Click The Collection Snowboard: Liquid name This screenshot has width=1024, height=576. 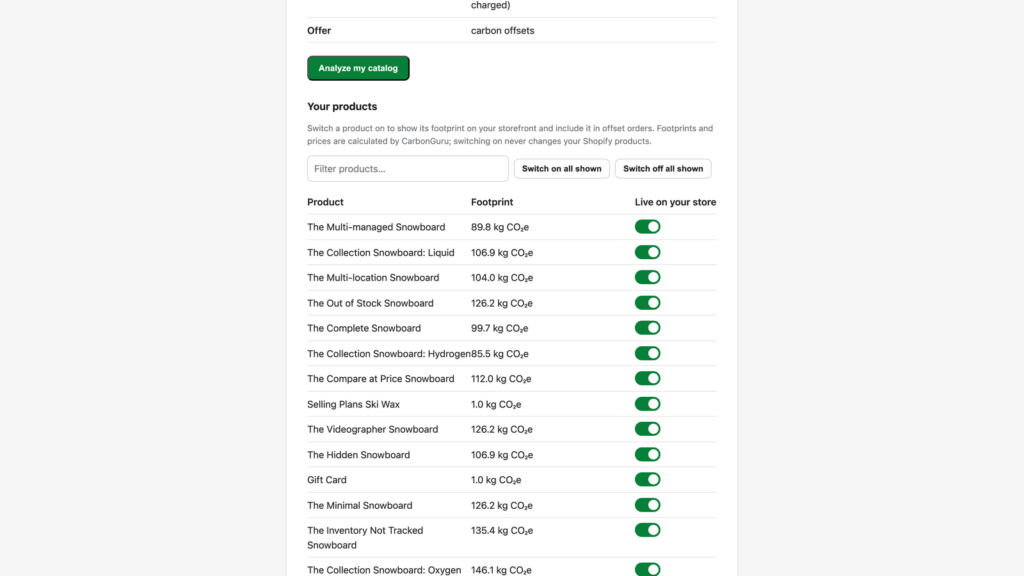(381, 253)
